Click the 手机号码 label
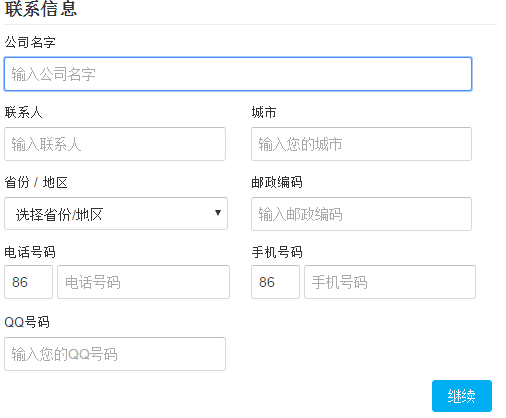 [277, 252]
